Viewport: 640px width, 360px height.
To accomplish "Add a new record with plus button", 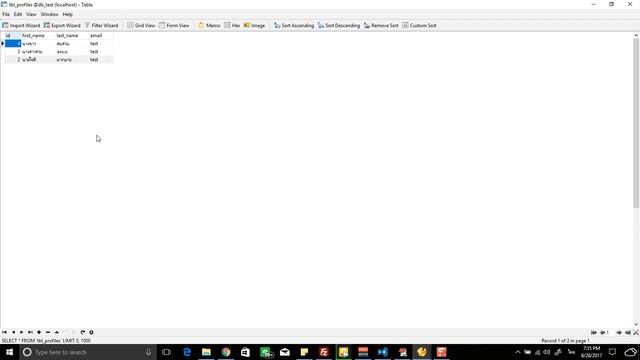I will point(39,332).
